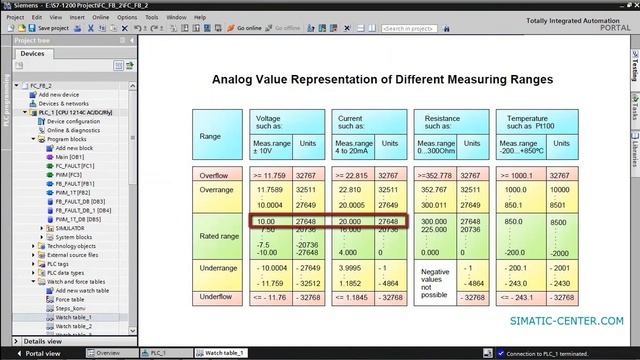This screenshot has height=360, width=640.
Task: Click Save project button
Action: tap(49, 28)
